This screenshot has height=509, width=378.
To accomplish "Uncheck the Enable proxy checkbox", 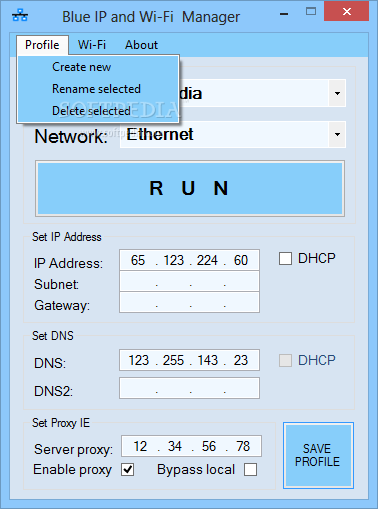I will 128,470.
